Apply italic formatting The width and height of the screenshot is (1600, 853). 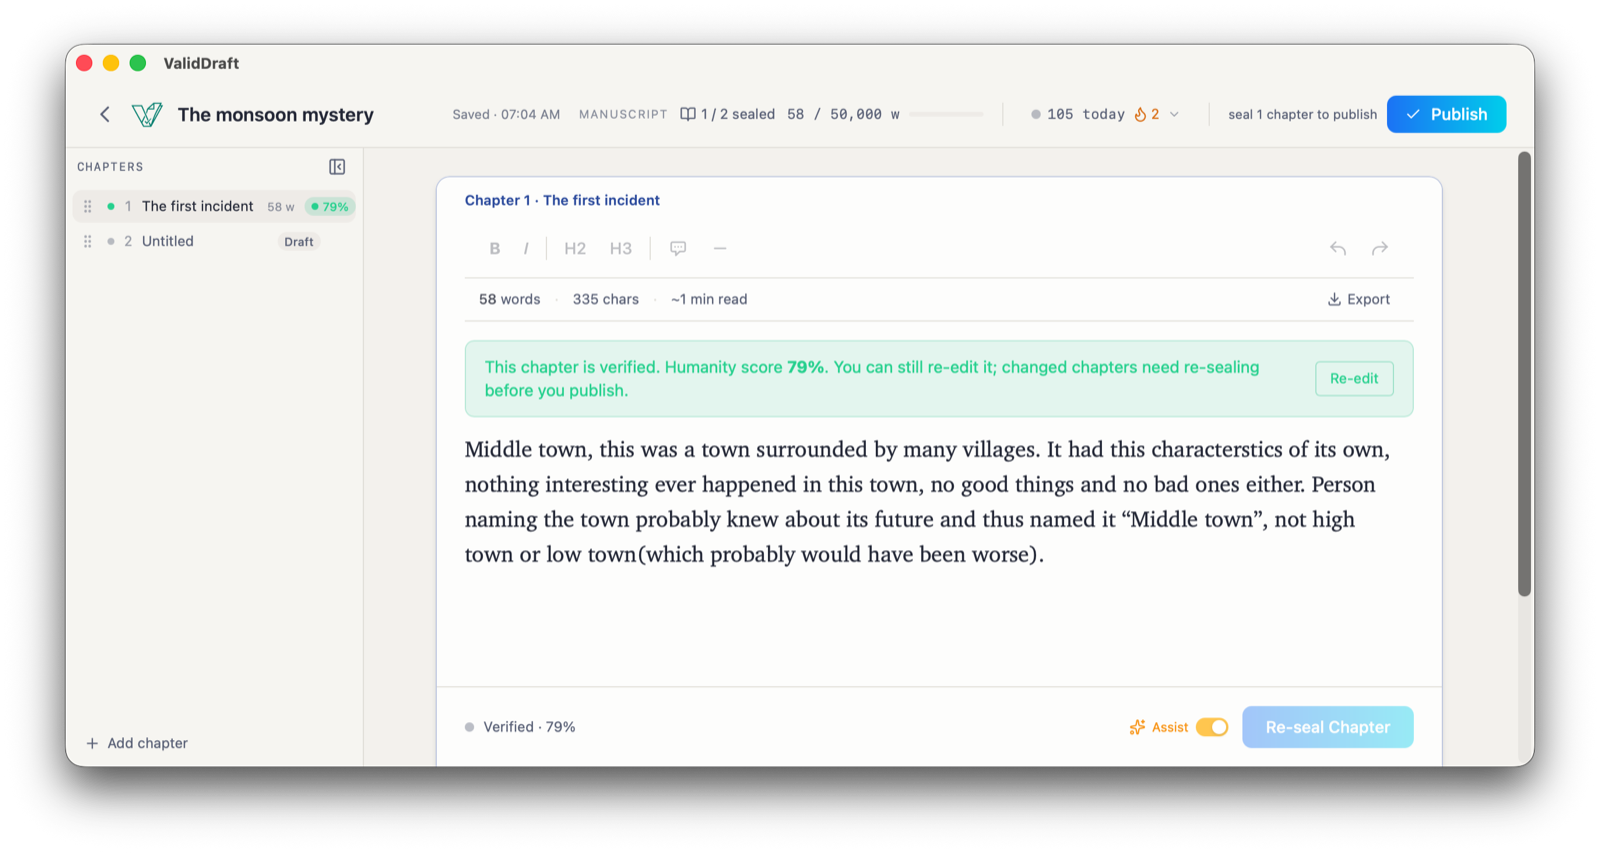pyautogui.click(x=526, y=248)
